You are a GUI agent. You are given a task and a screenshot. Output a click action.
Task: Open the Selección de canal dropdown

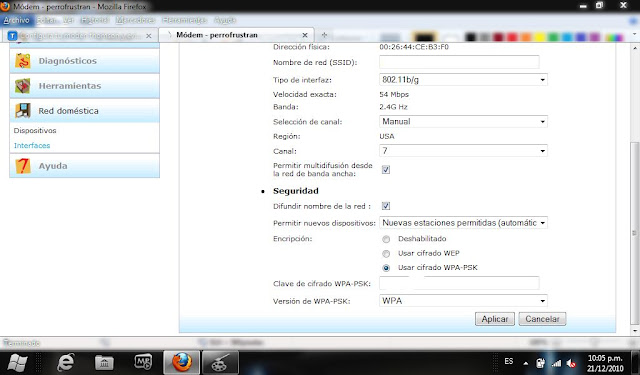pos(463,122)
